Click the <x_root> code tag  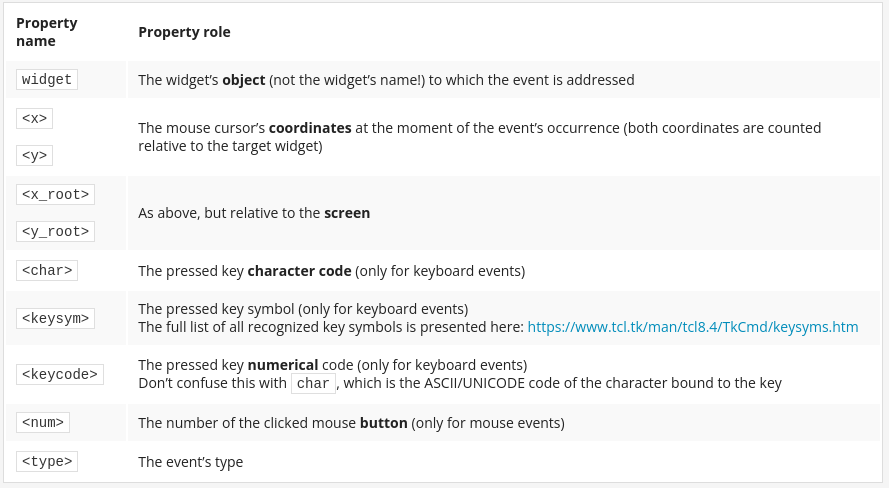(55, 194)
